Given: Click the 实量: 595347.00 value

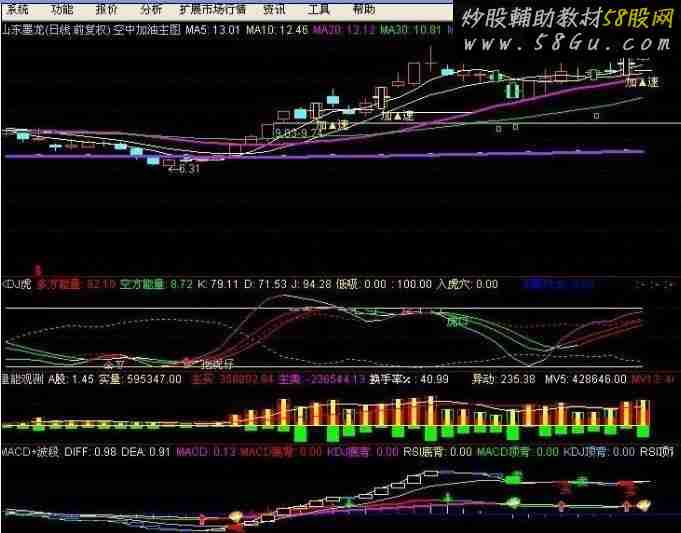Looking at the screenshot, I should pyautogui.click(x=140, y=379).
